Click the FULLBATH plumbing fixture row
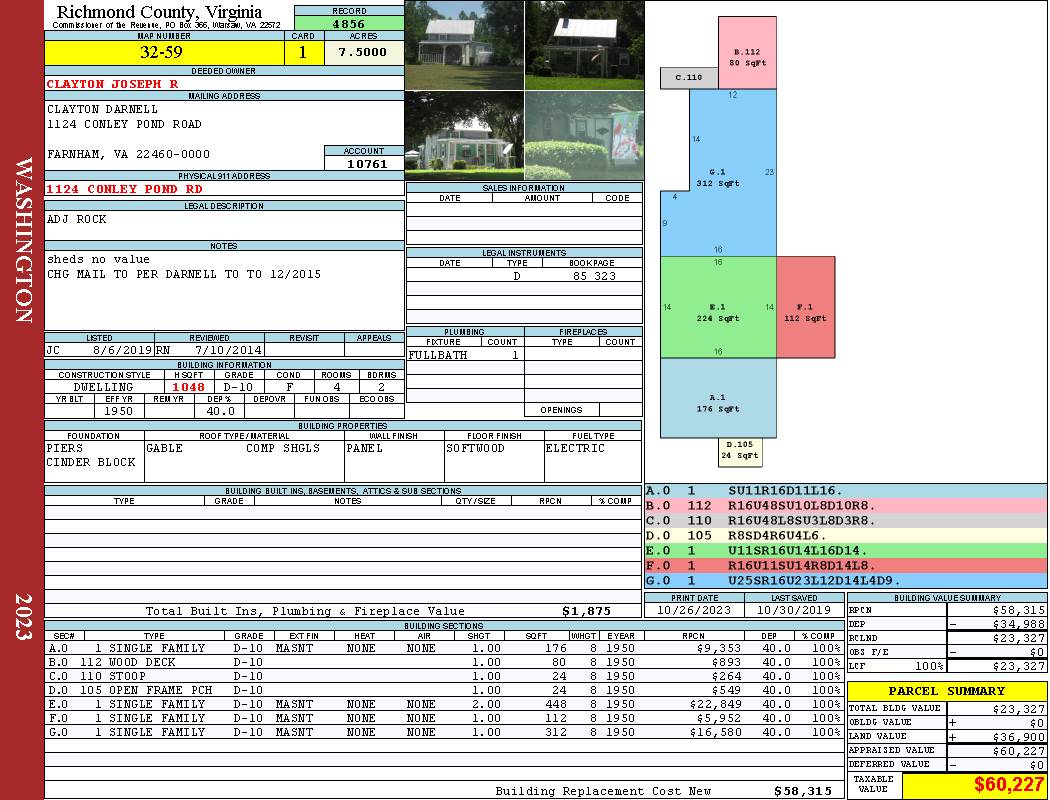 coord(465,355)
